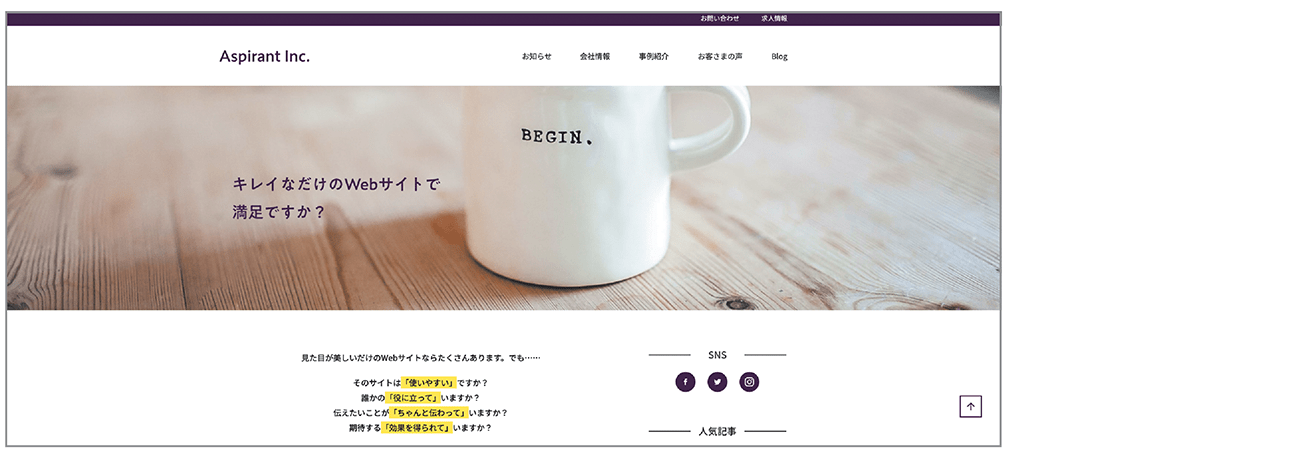Click the highlighted 「役に立って」 phrase
The width and height of the screenshot is (1300, 459).
coord(413,398)
